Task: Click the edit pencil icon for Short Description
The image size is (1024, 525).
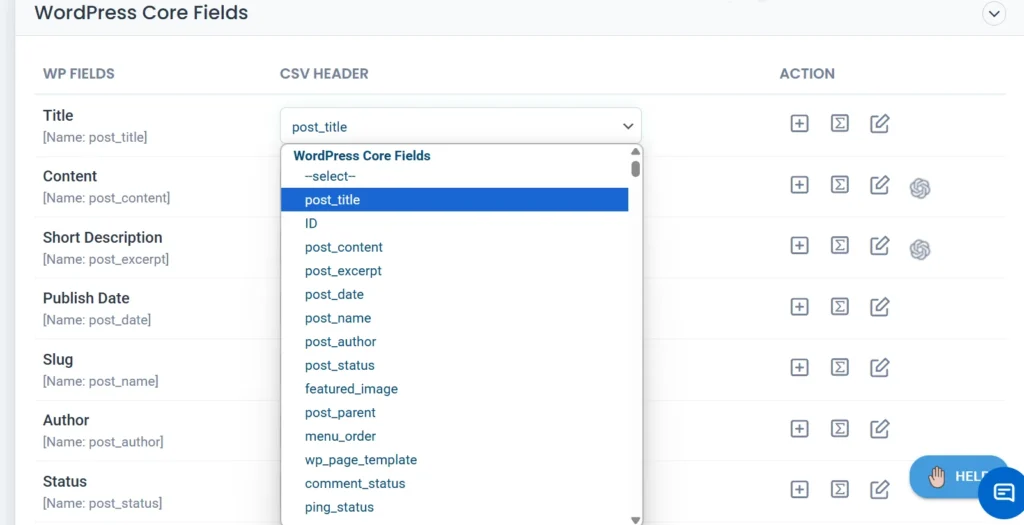Action: [880, 246]
